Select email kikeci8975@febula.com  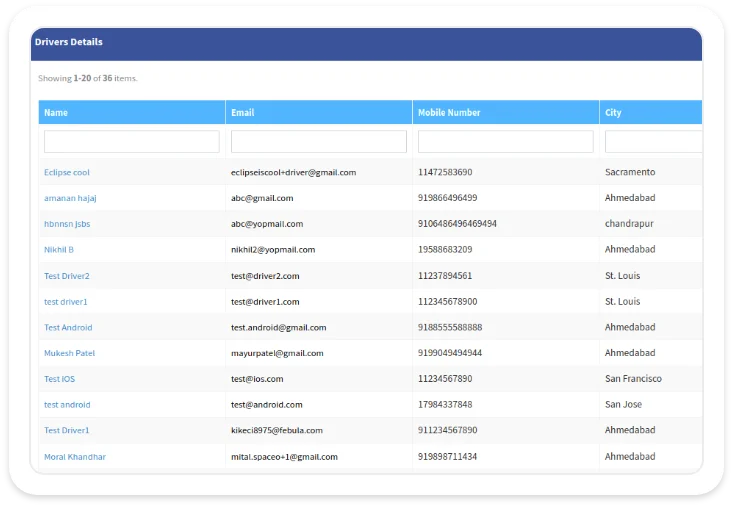tap(277, 430)
